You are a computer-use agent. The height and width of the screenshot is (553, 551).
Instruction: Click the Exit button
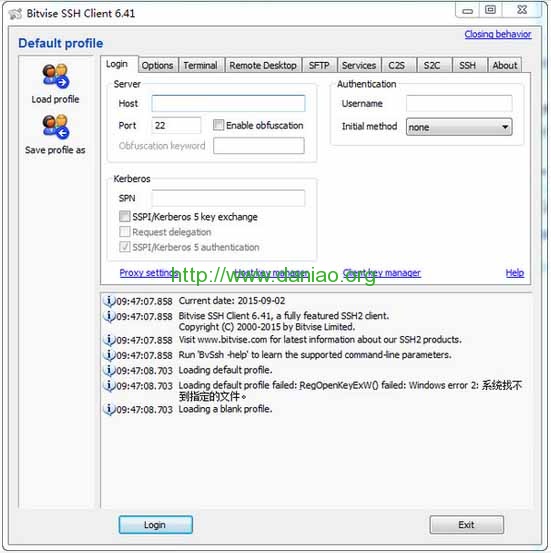466,525
